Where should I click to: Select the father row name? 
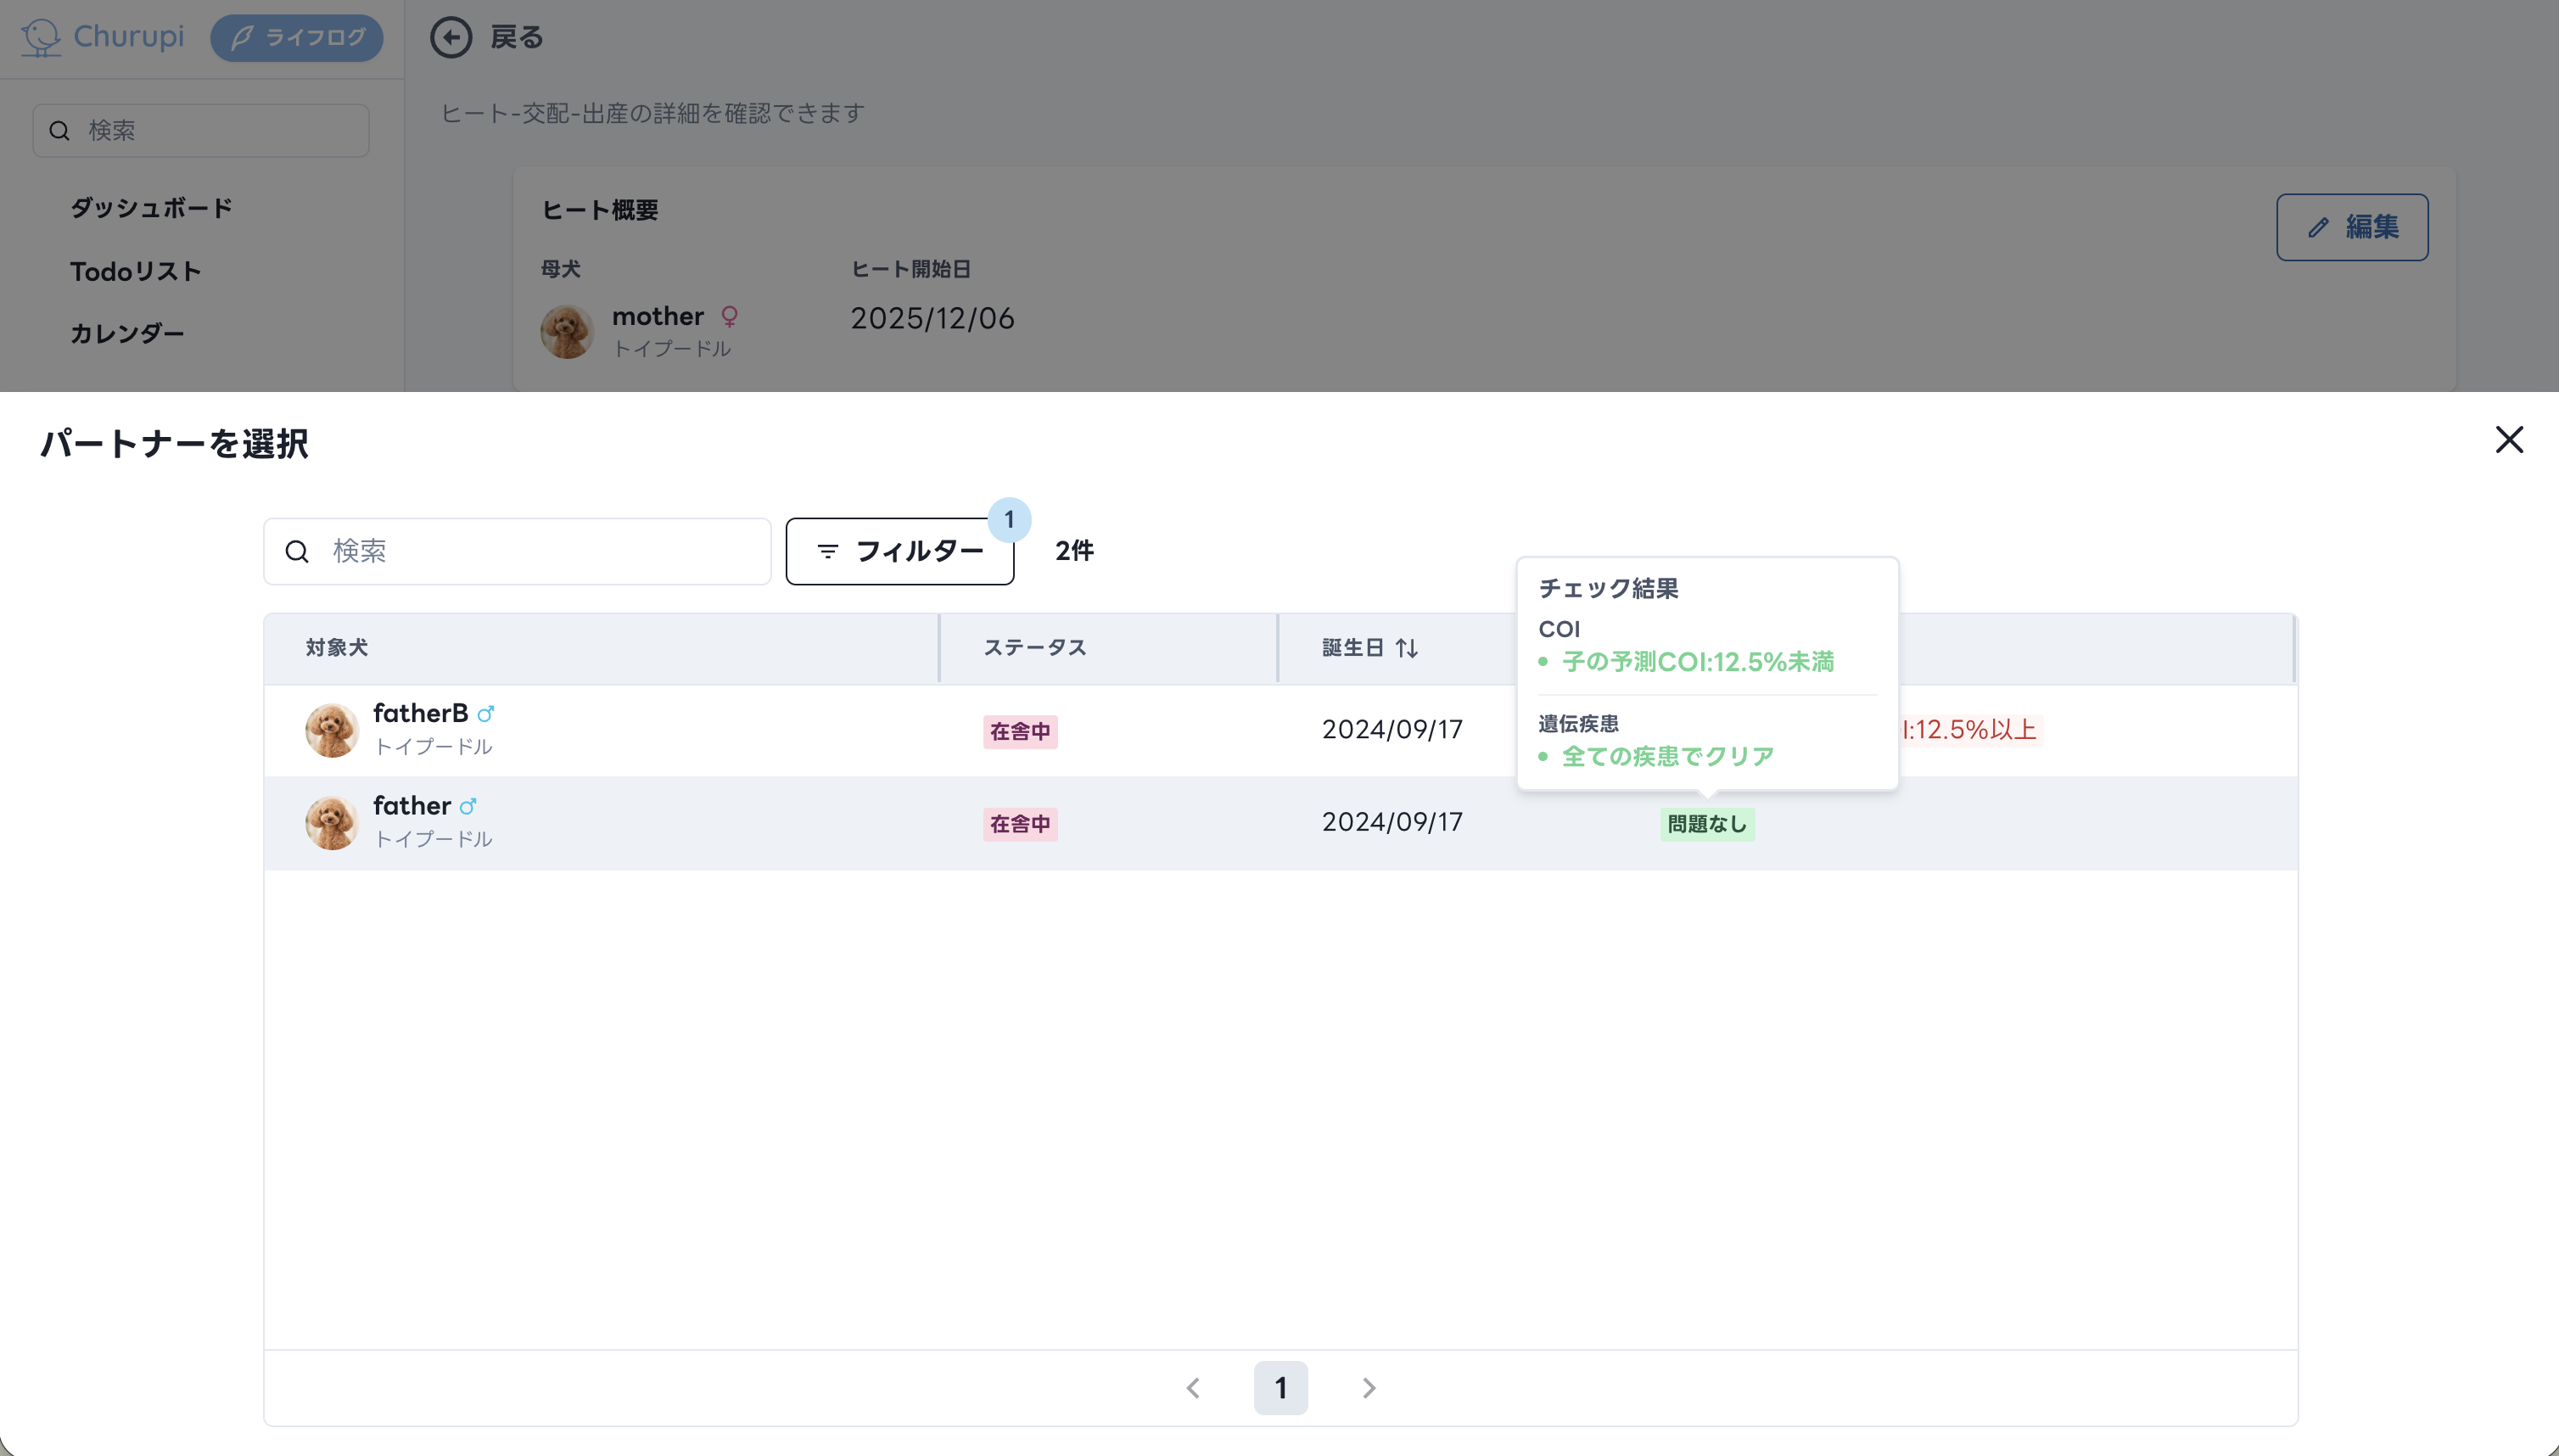[412, 806]
